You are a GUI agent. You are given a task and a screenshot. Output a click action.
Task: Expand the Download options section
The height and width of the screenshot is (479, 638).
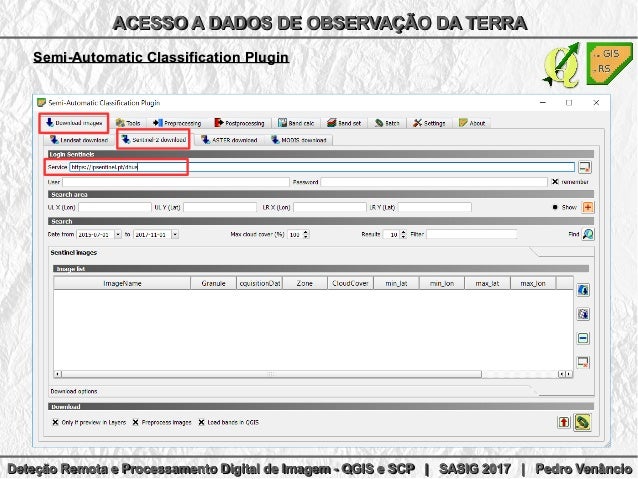(74, 391)
